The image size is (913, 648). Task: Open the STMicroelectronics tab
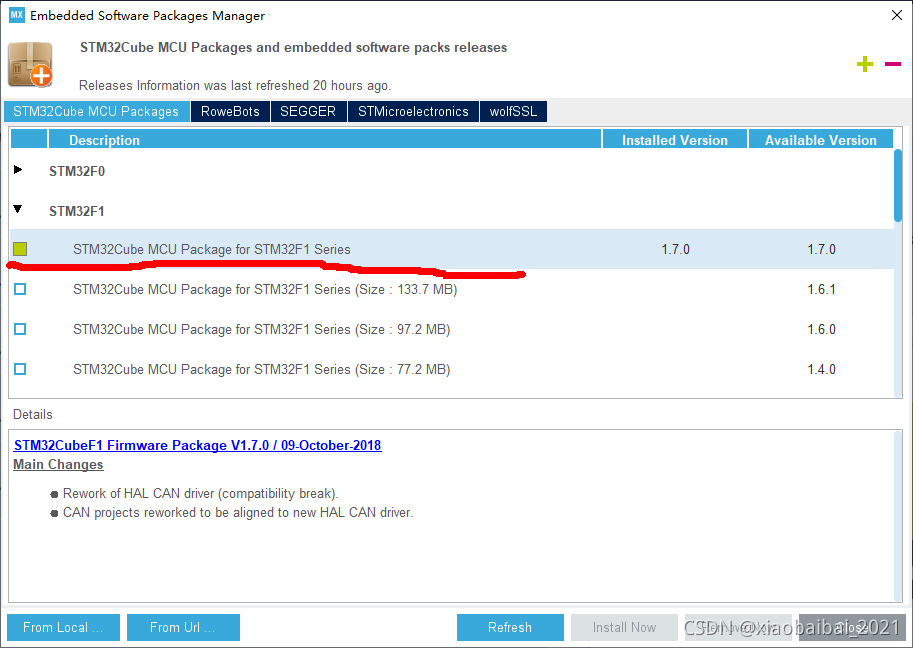tap(413, 111)
